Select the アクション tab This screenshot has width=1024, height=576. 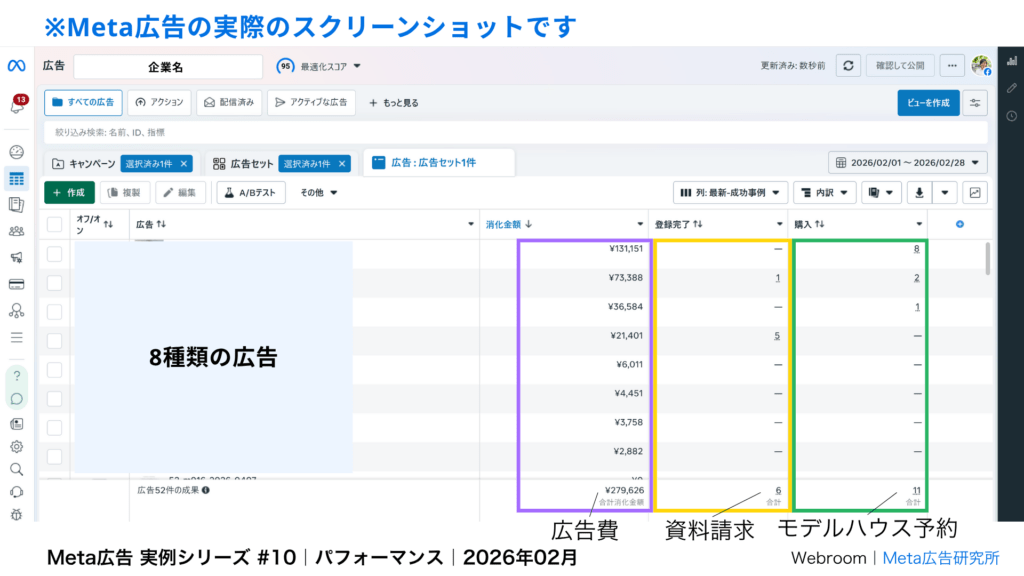coord(159,103)
